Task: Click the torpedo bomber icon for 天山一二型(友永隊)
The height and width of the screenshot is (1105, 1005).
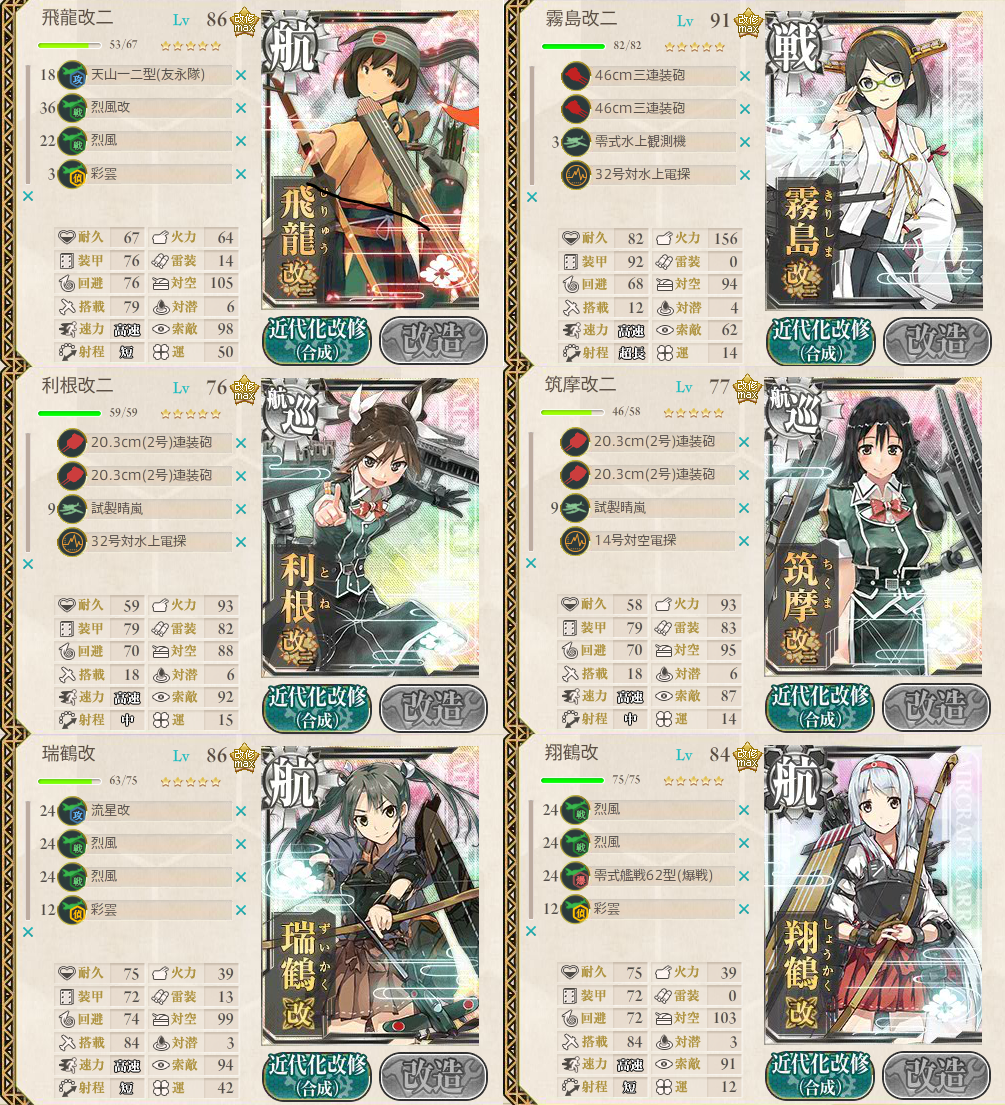Action: [x=72, y=75]
